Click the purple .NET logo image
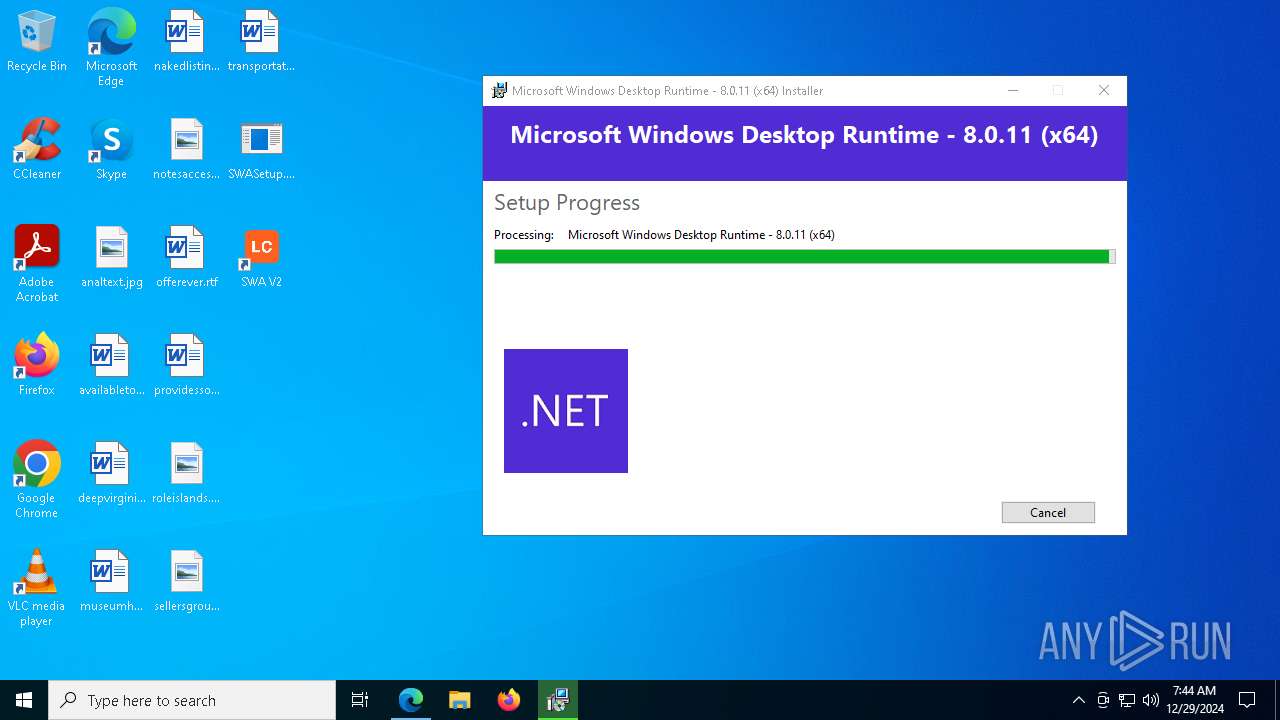This screenshot has width=1280, height=720. [566, 411]
